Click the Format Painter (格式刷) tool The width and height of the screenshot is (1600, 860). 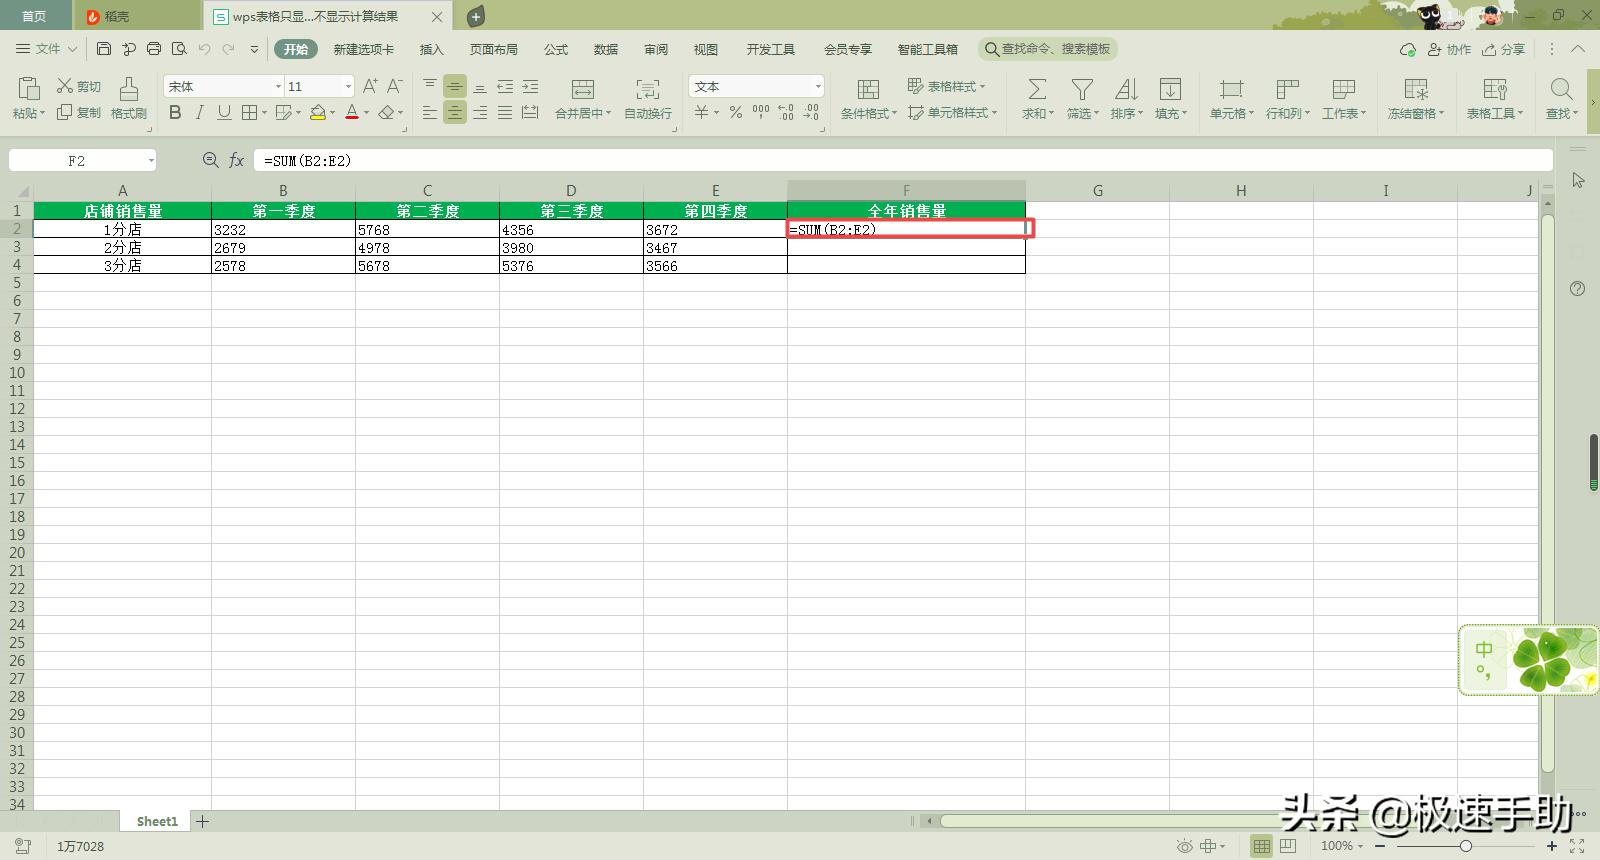pos(128,98)
